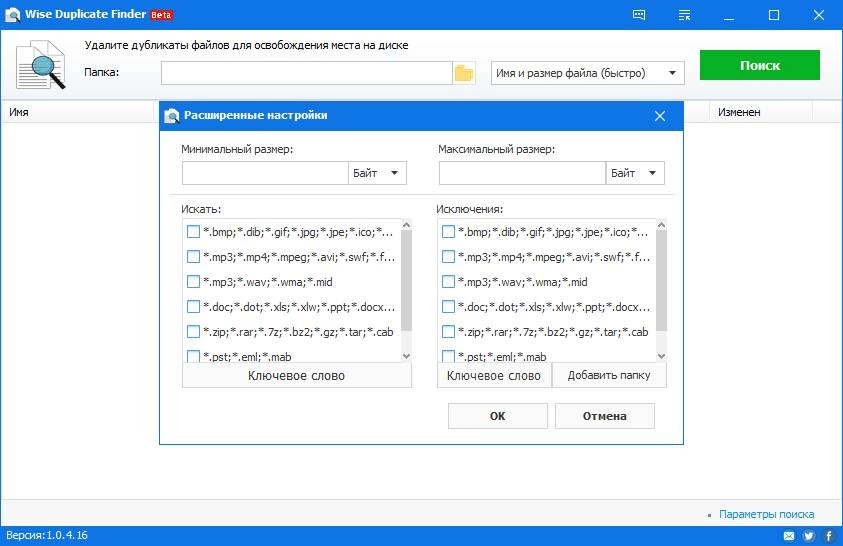
Task: Click the Исключения list scrollbar thumb
Action: 661,281
